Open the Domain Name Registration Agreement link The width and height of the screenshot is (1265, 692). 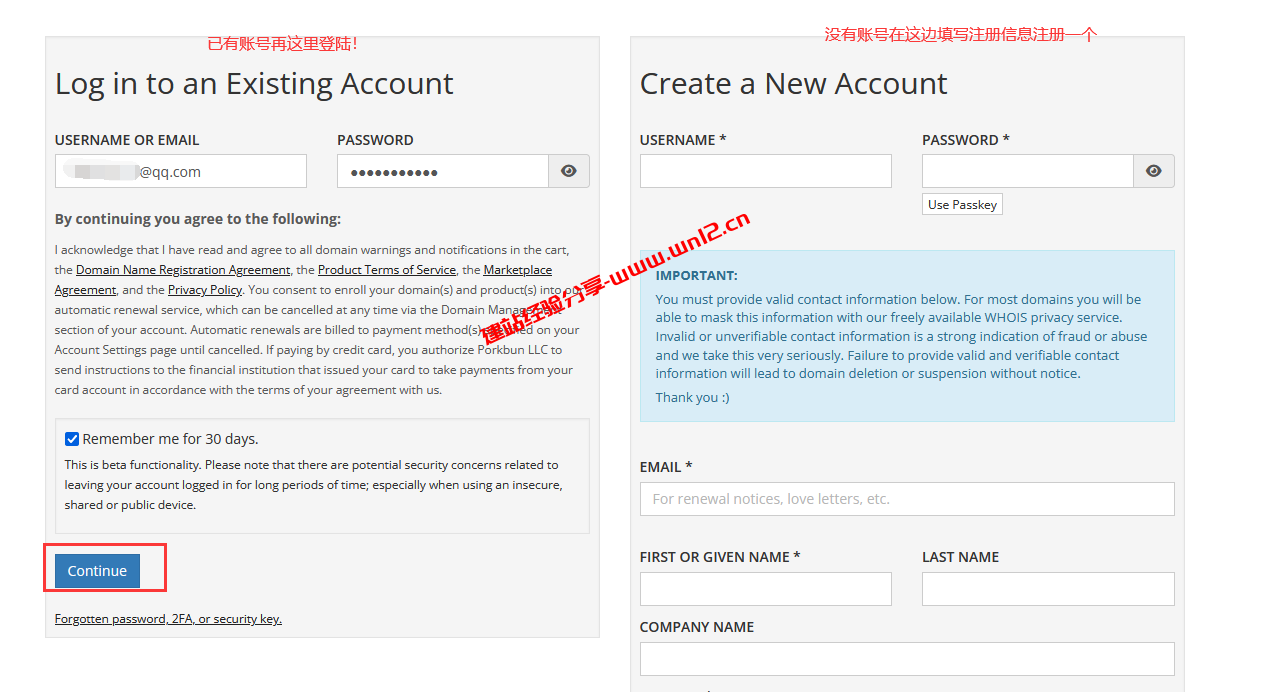click(183, 270)
